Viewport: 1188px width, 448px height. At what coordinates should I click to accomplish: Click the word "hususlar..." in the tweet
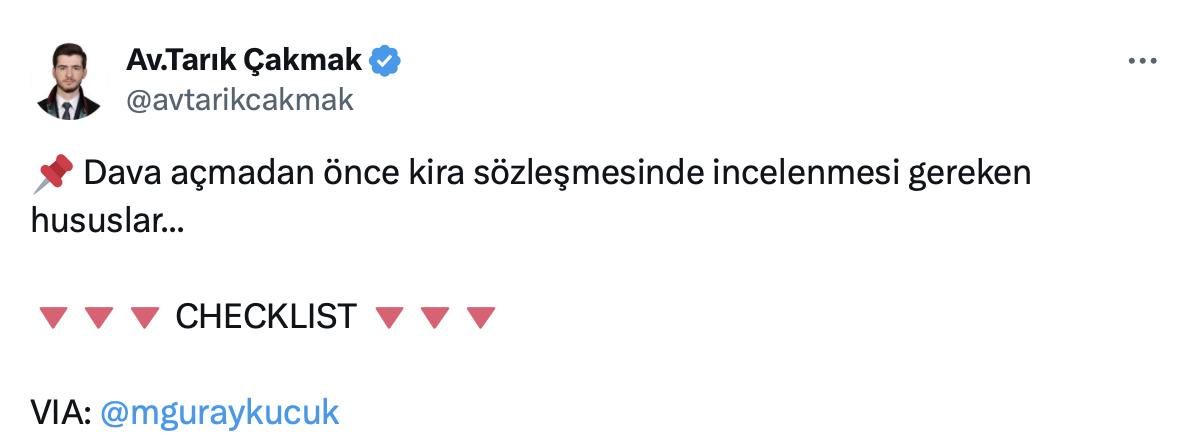pyautogui.click(x=107, y=221)
